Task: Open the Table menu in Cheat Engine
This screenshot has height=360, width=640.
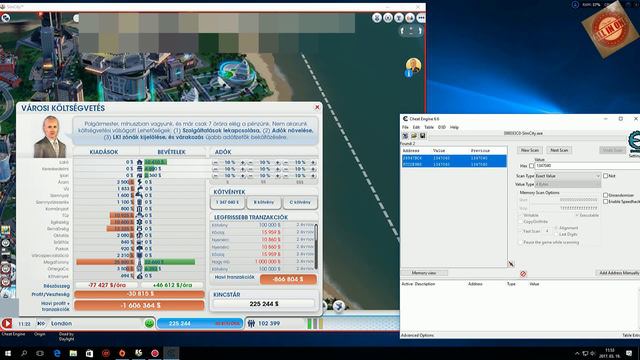Action: coord(429,127)
